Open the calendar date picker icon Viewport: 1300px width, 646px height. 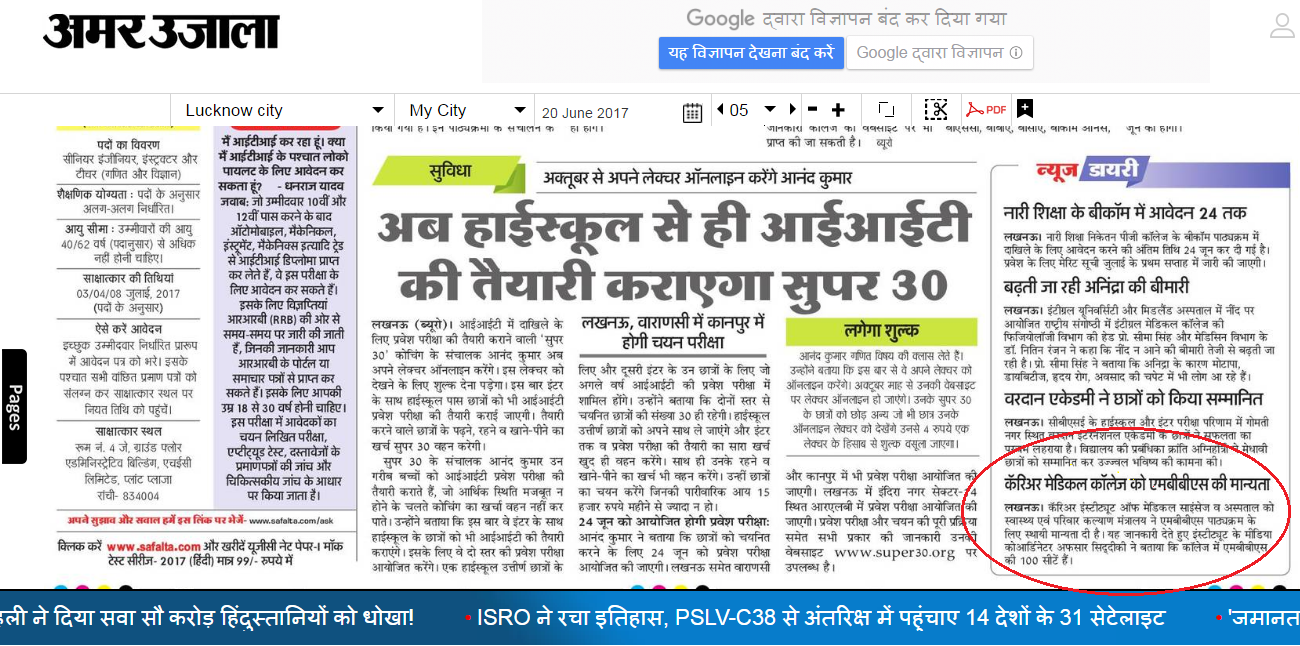(x=692, y=111)
